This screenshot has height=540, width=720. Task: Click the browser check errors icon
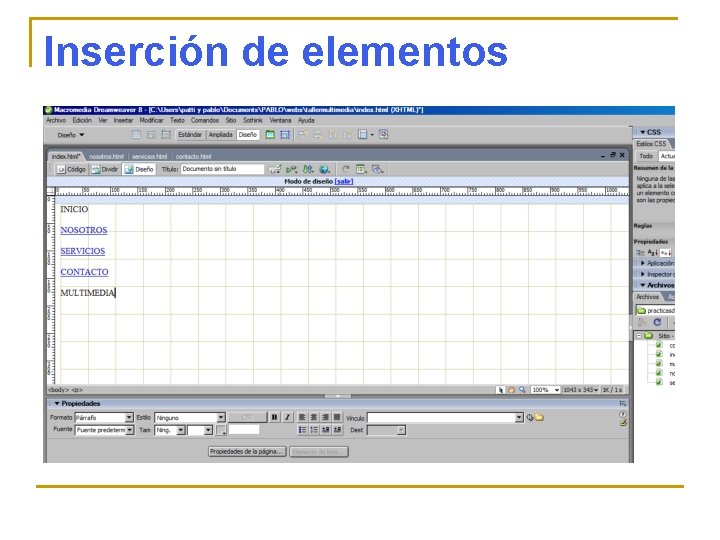tap(275, 169)
